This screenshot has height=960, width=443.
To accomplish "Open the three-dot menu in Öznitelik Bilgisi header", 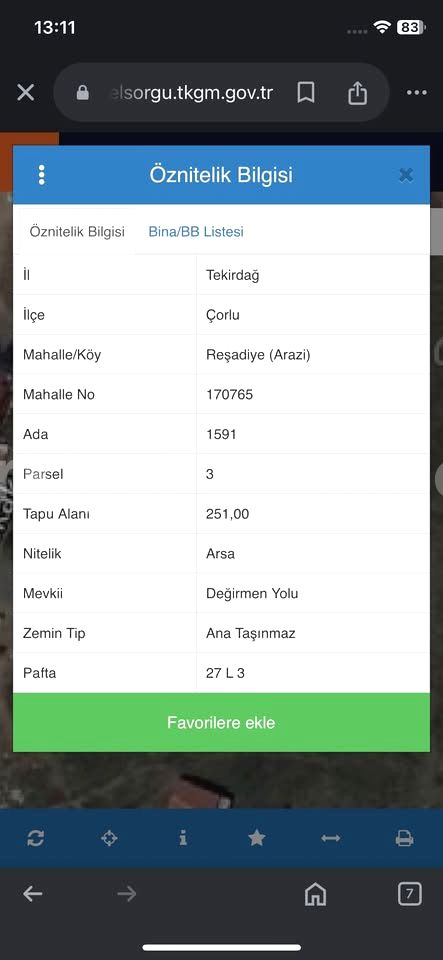I will (x=42, y=174).
